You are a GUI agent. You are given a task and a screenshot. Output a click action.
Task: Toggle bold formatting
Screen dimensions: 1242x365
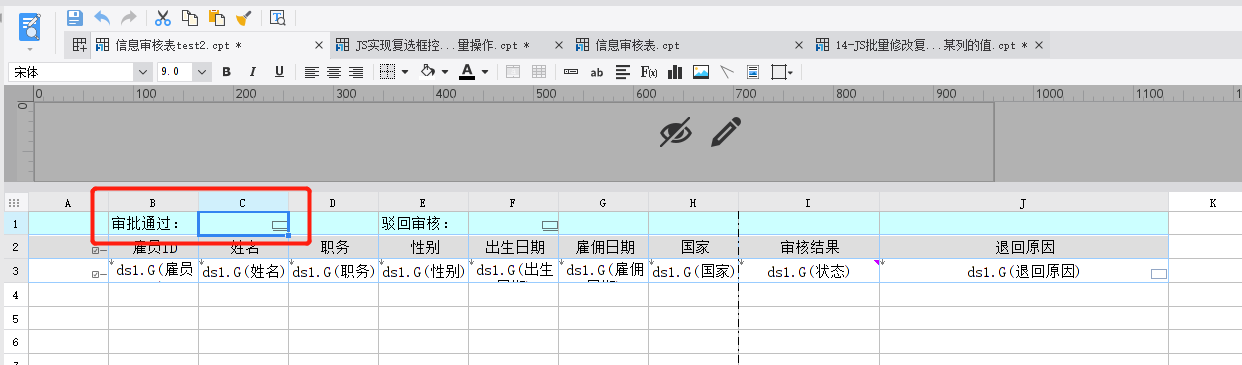(227, 72)
